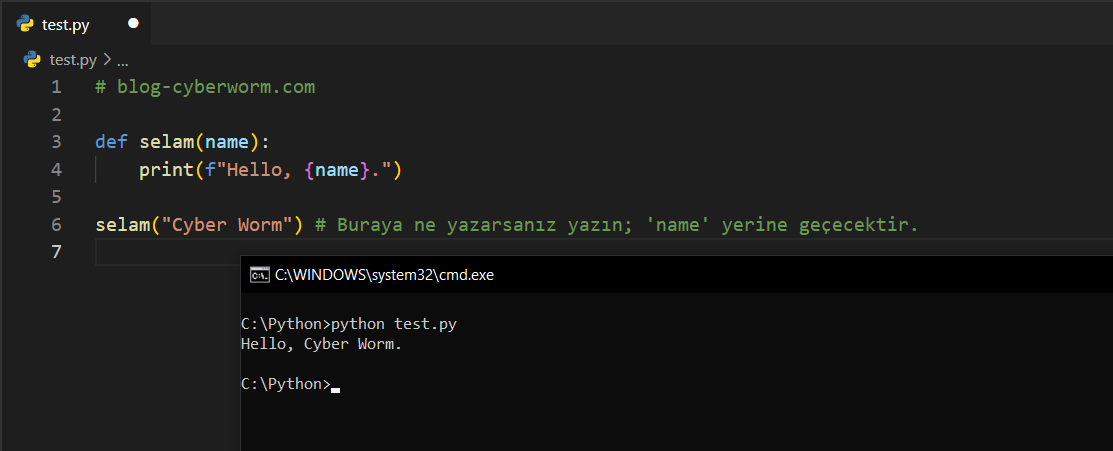Open the breadcrumb ellipsis symbol dropdown

[123, 60]
